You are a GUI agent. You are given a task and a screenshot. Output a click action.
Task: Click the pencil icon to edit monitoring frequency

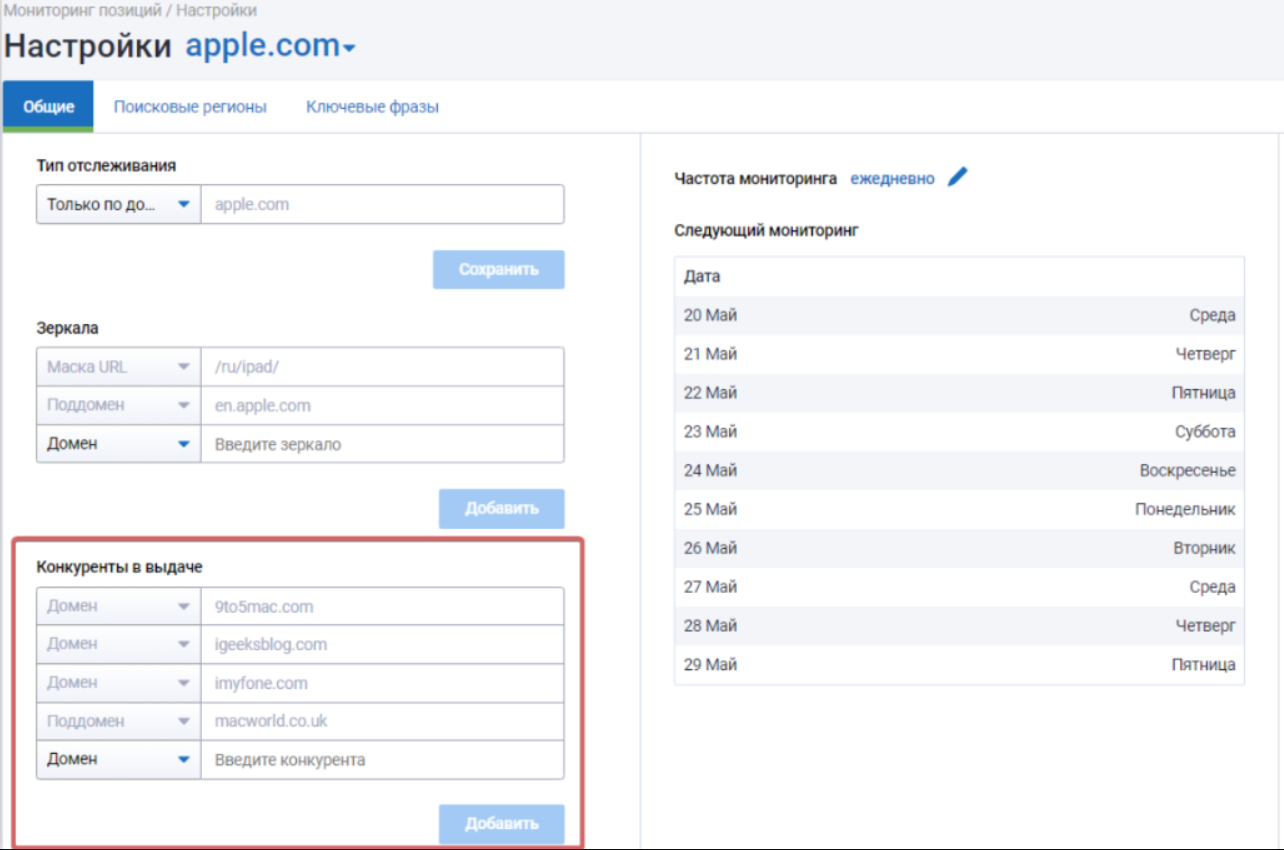click(x=958, y=178)
